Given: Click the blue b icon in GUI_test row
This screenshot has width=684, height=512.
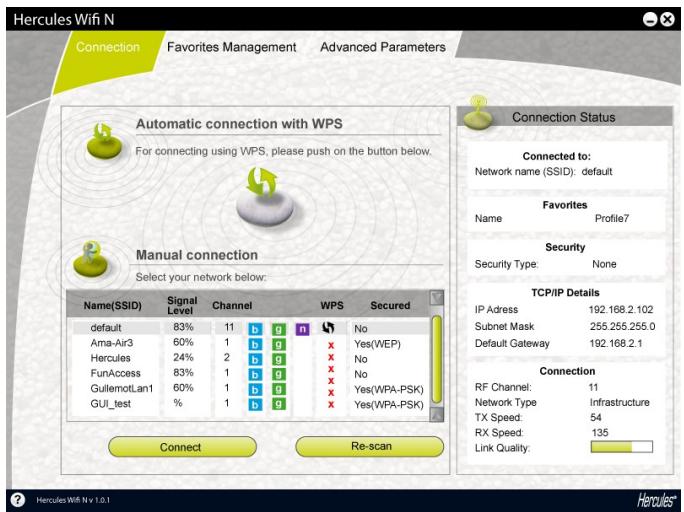Looking at the screenshot, I should [x=255, y=405].
